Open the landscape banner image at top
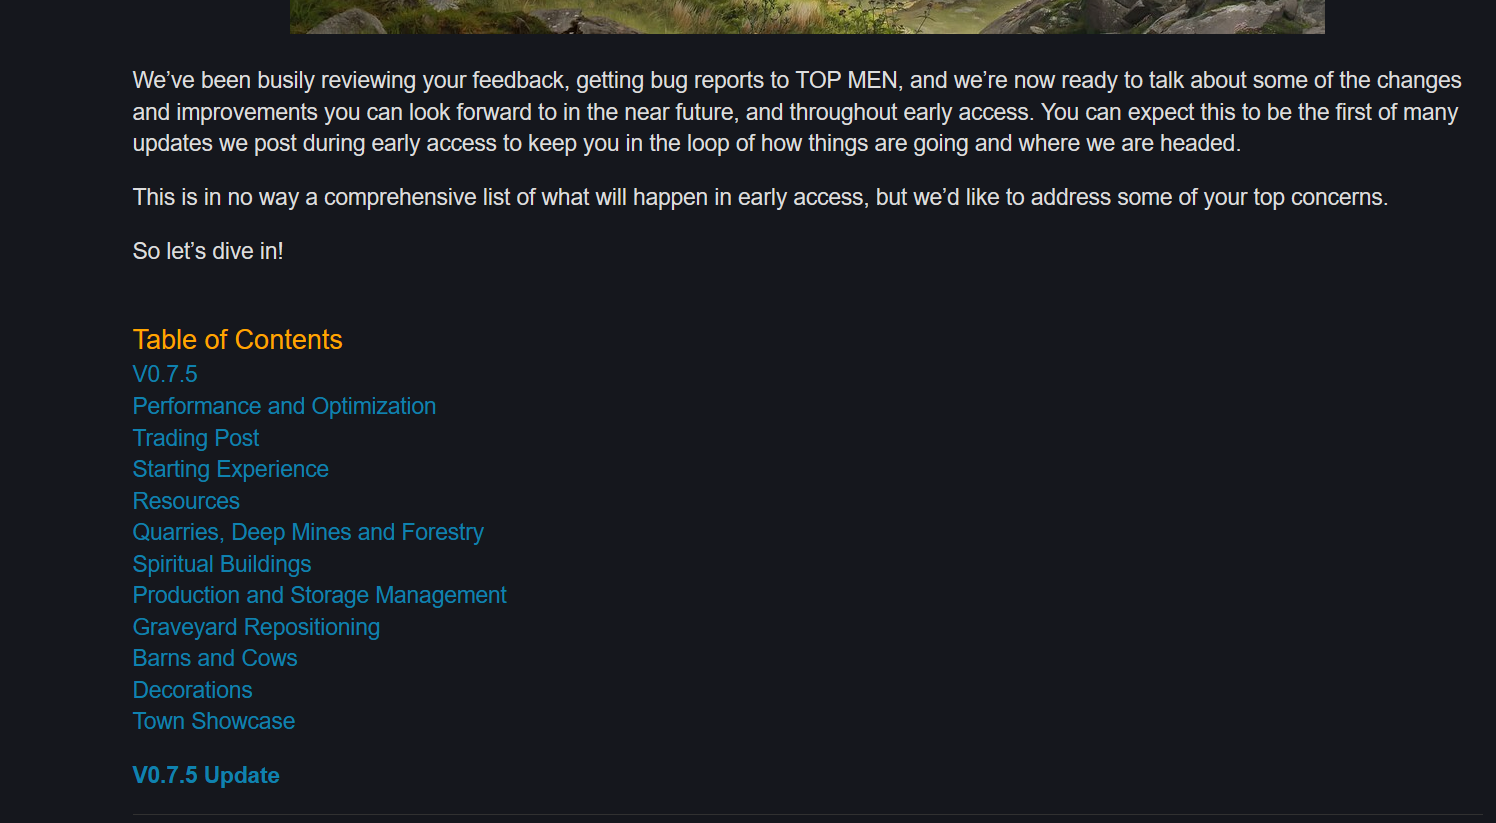The width and height of the screenshot is (1496, 823). pos(807,16)
